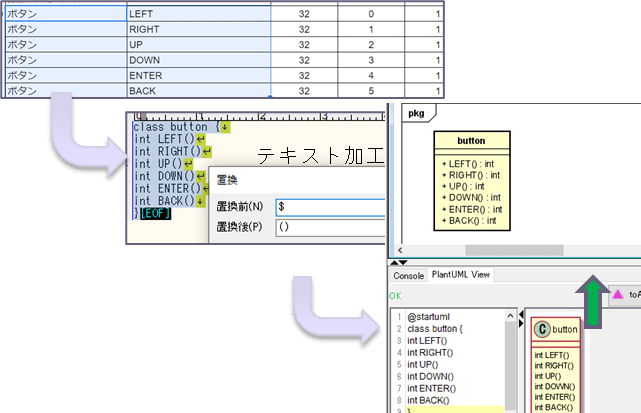The height and width of the screenshot is (413, 641).
Task: Click the 置換前 search input field
Action: (x=330, y=207)
